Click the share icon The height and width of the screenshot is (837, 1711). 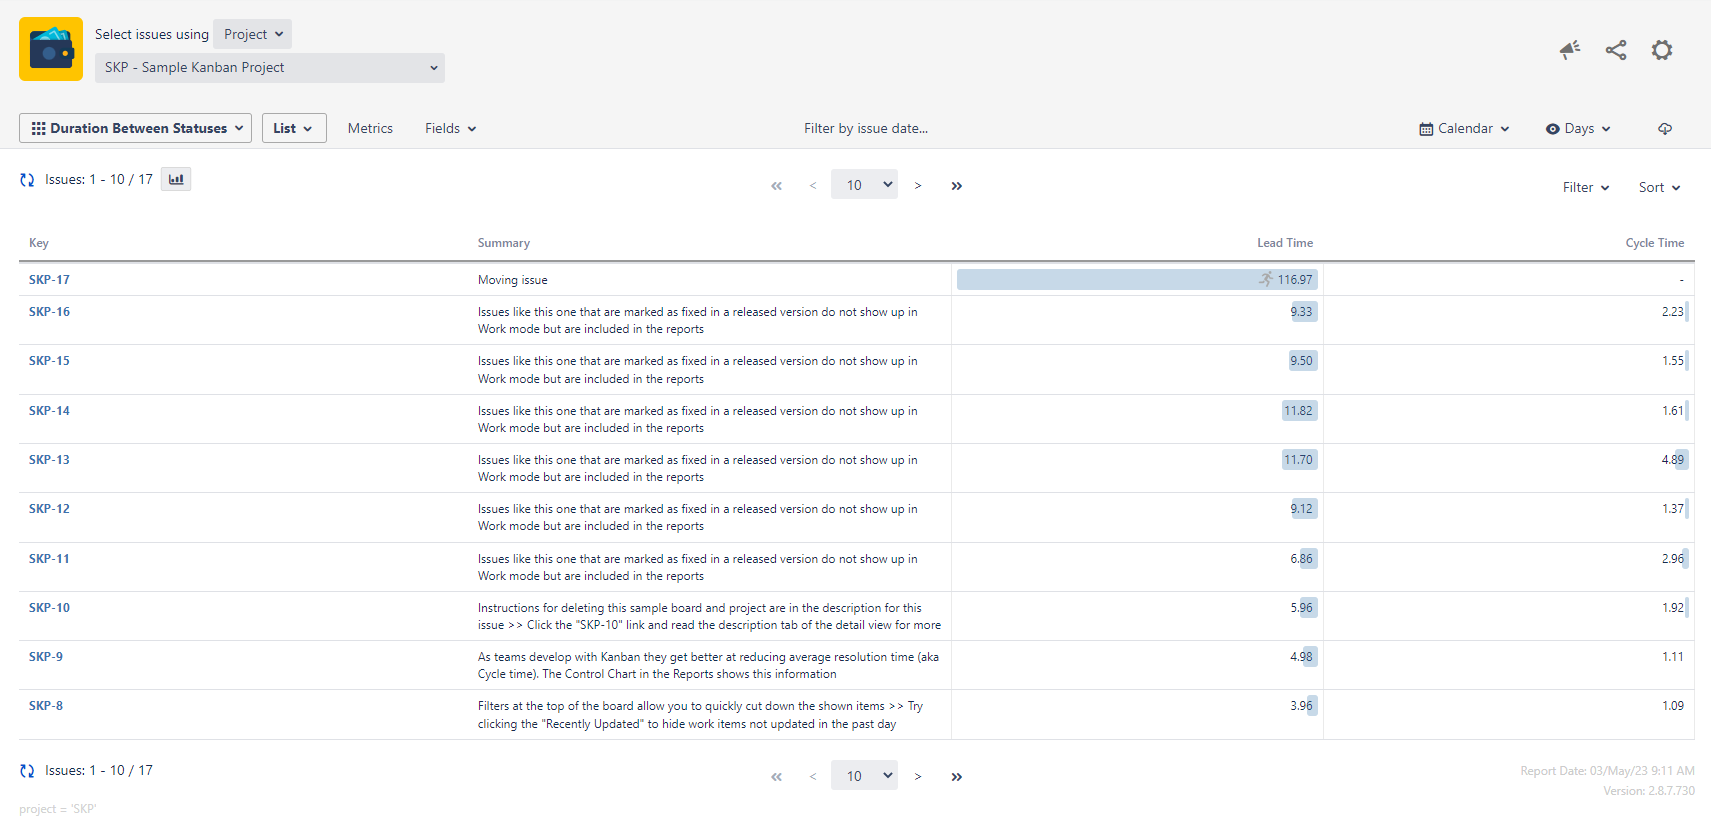click(1616, 50)
